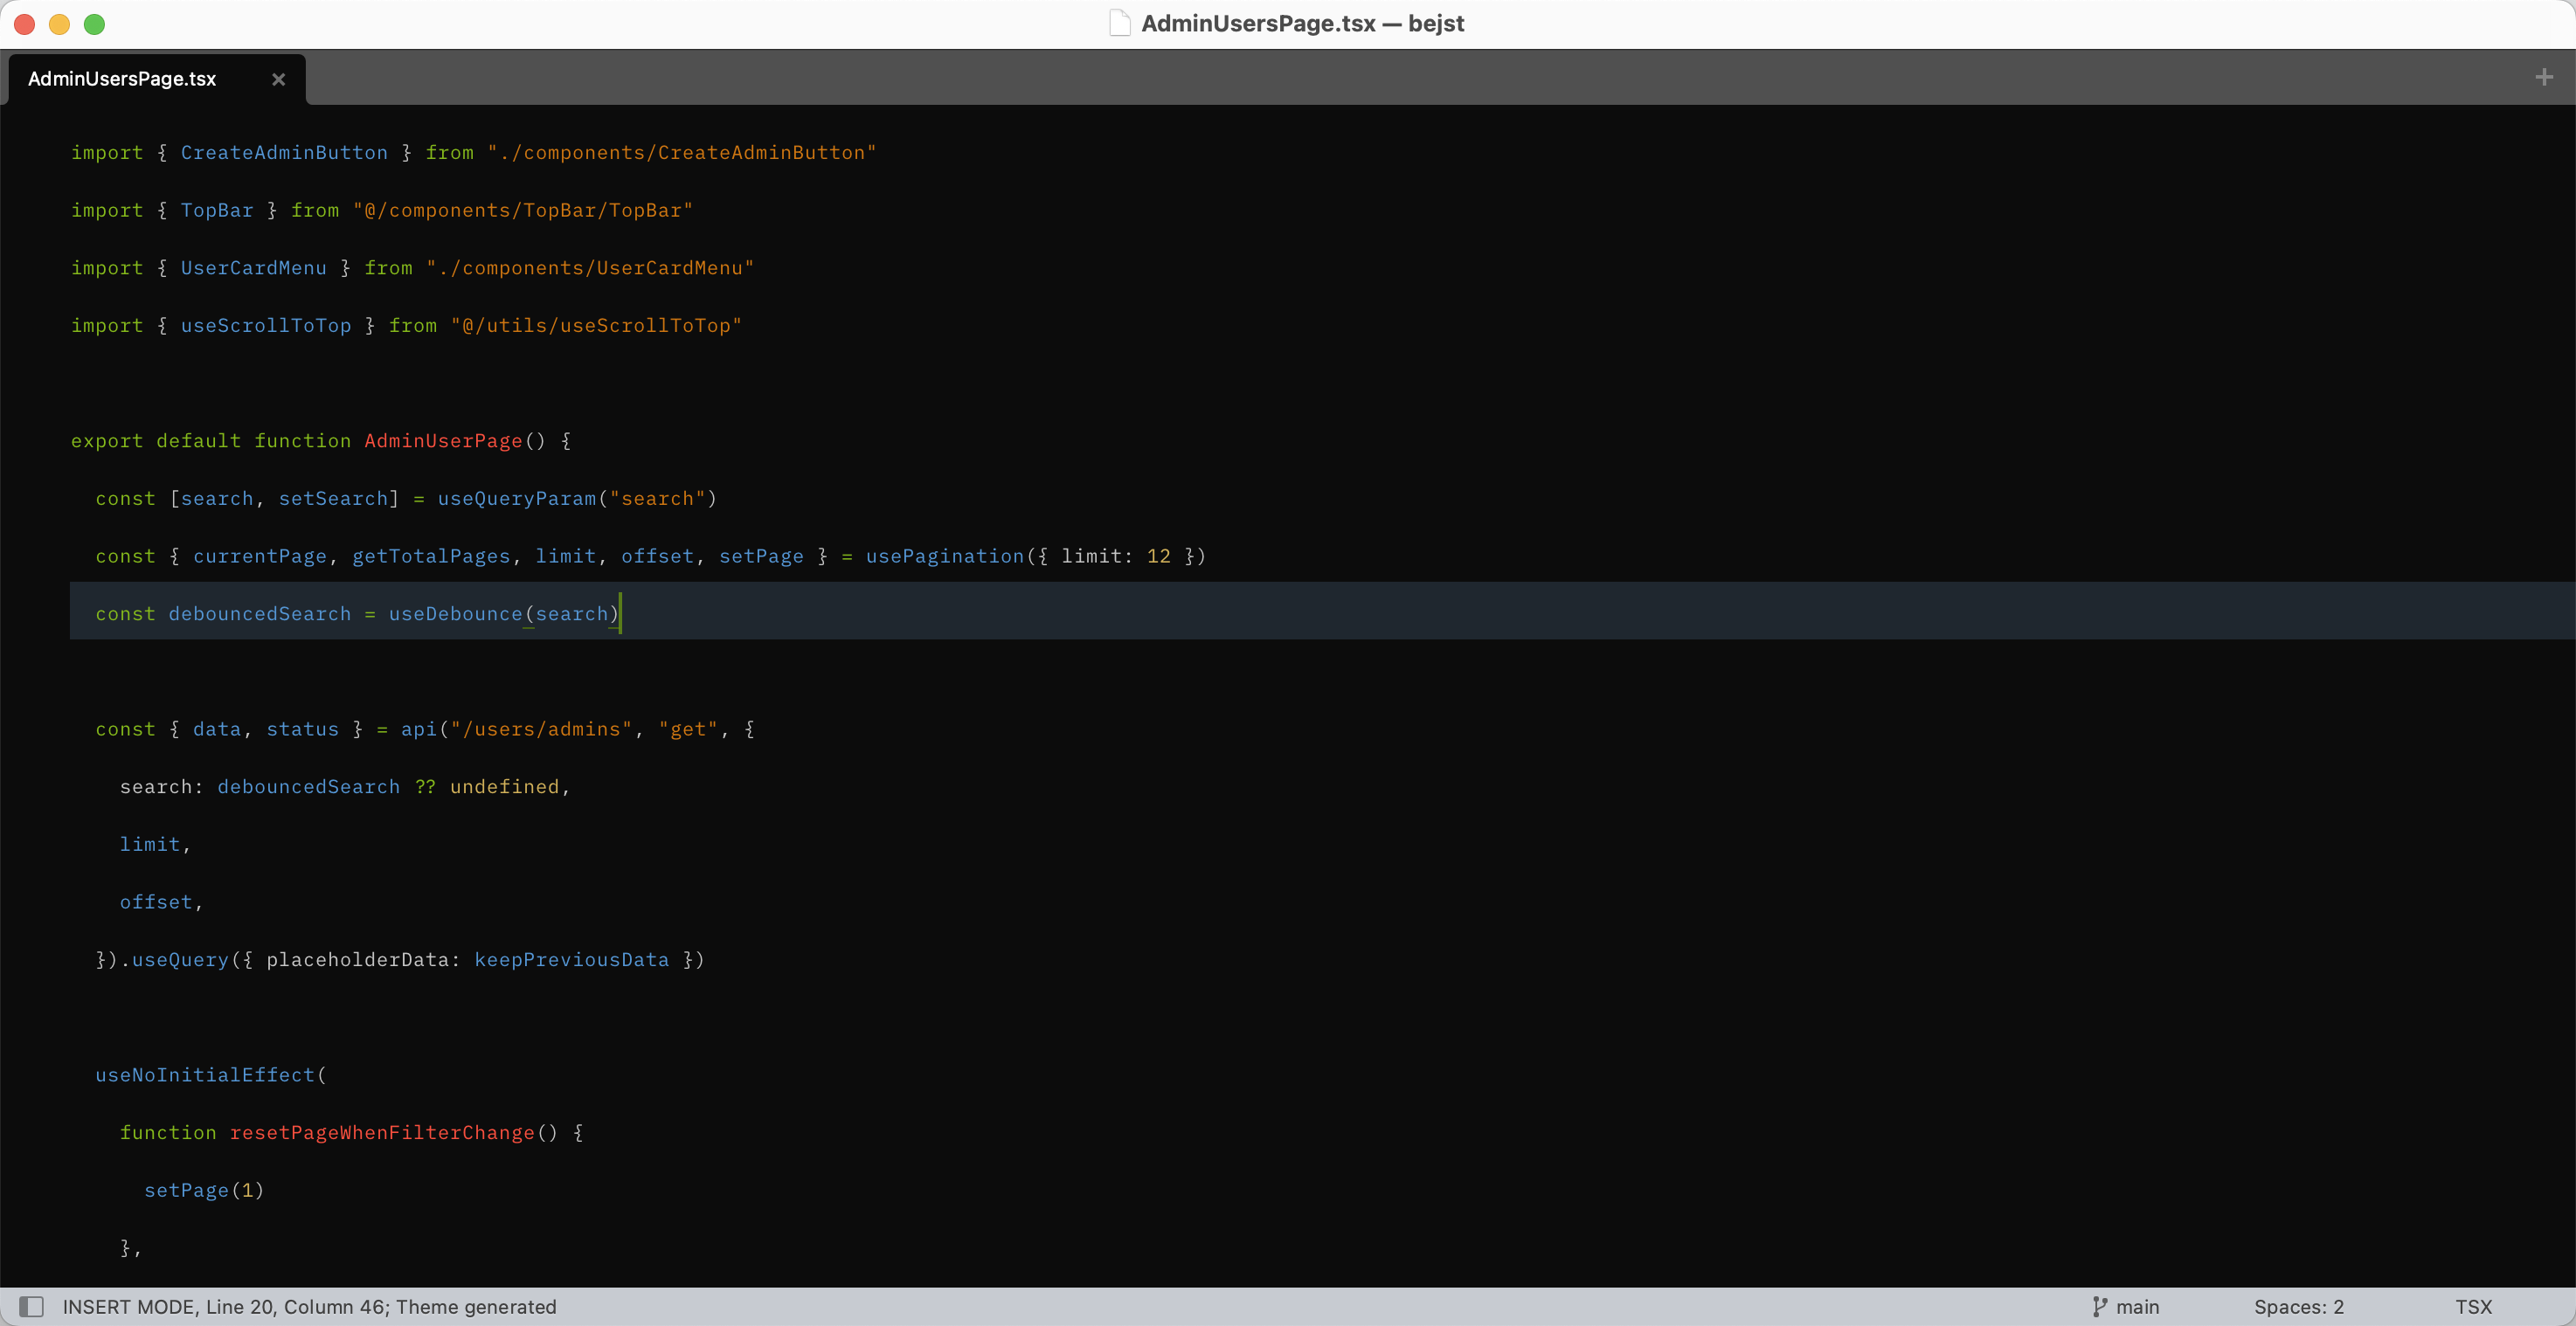Open the main git branch indicator
This screenshot has width=2576, height=1326.
(2125, 1306)
